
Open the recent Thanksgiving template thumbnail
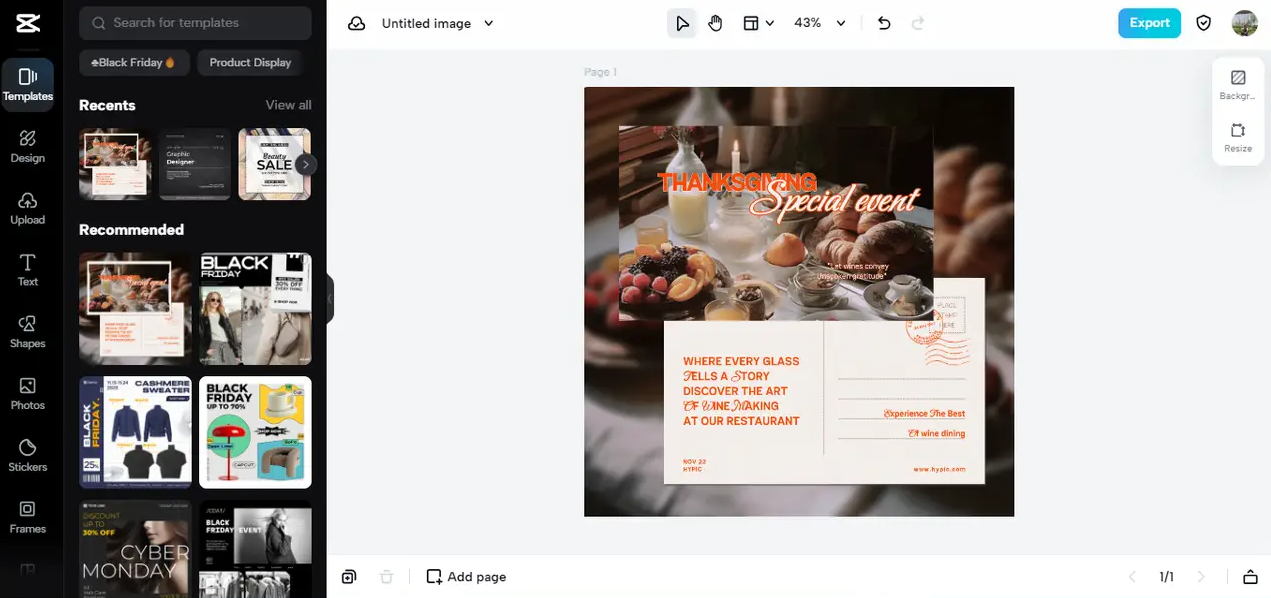(115, 164)
